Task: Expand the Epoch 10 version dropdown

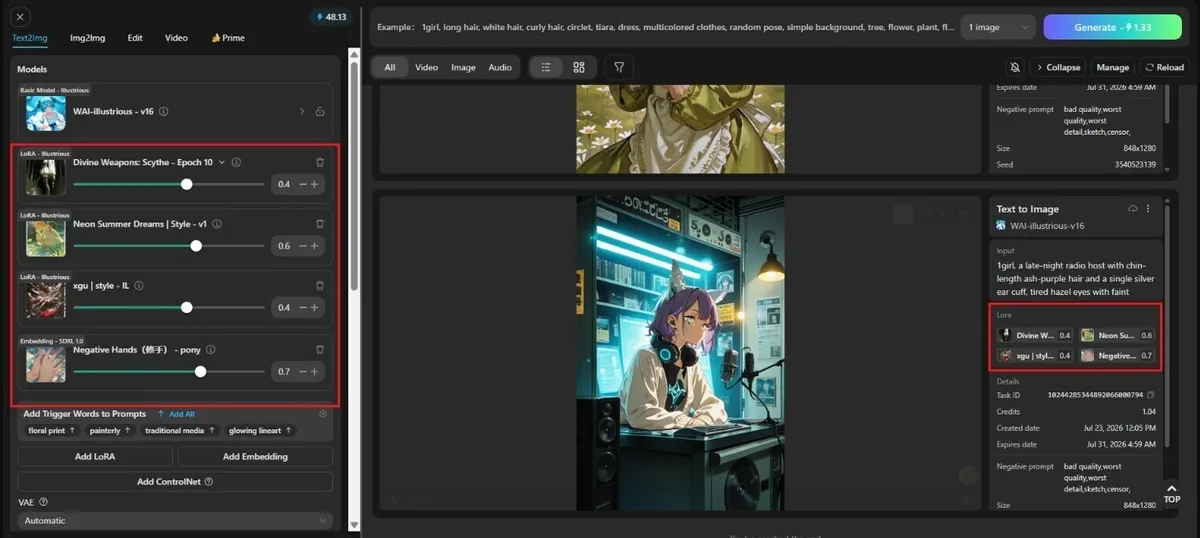Action: tap(222, 162)
